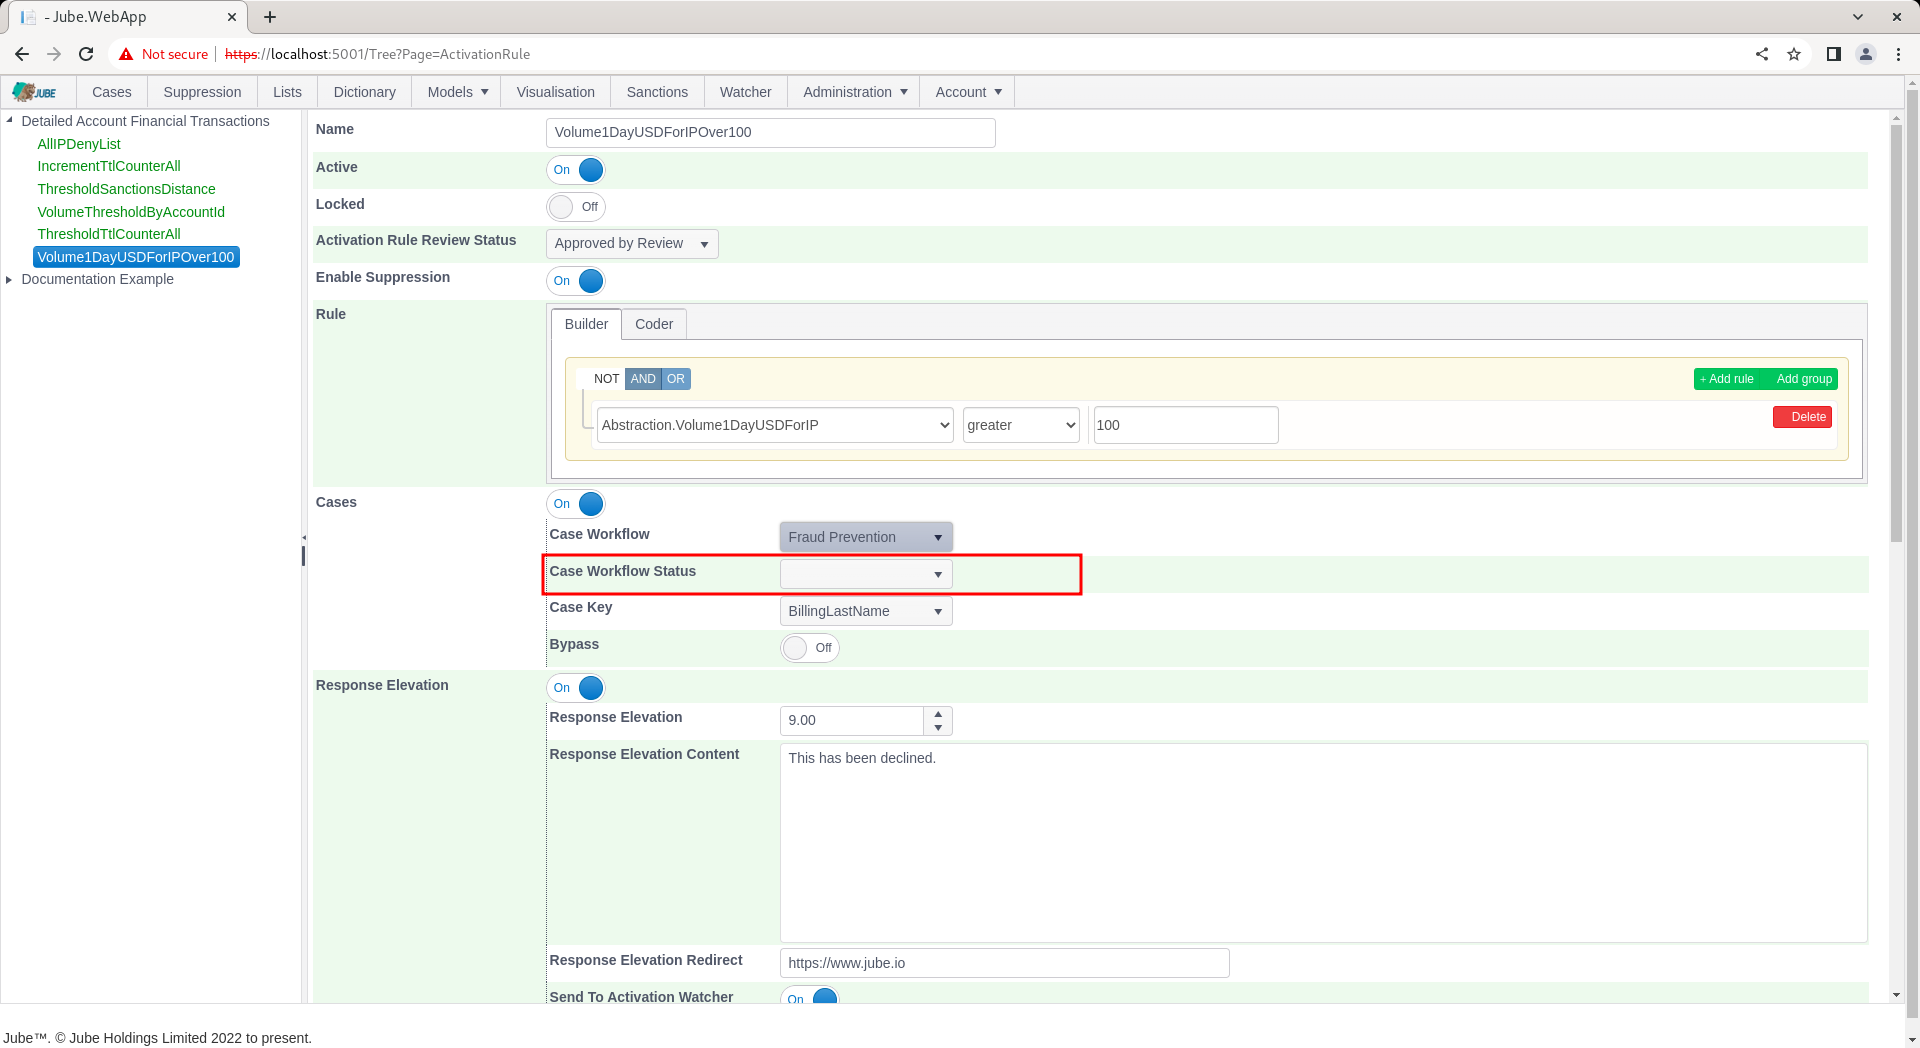Viewport: 1920px width, 1048px height.
Task: Select VolumeThresholdByAccountId in tree
Action: coord(131,212)
